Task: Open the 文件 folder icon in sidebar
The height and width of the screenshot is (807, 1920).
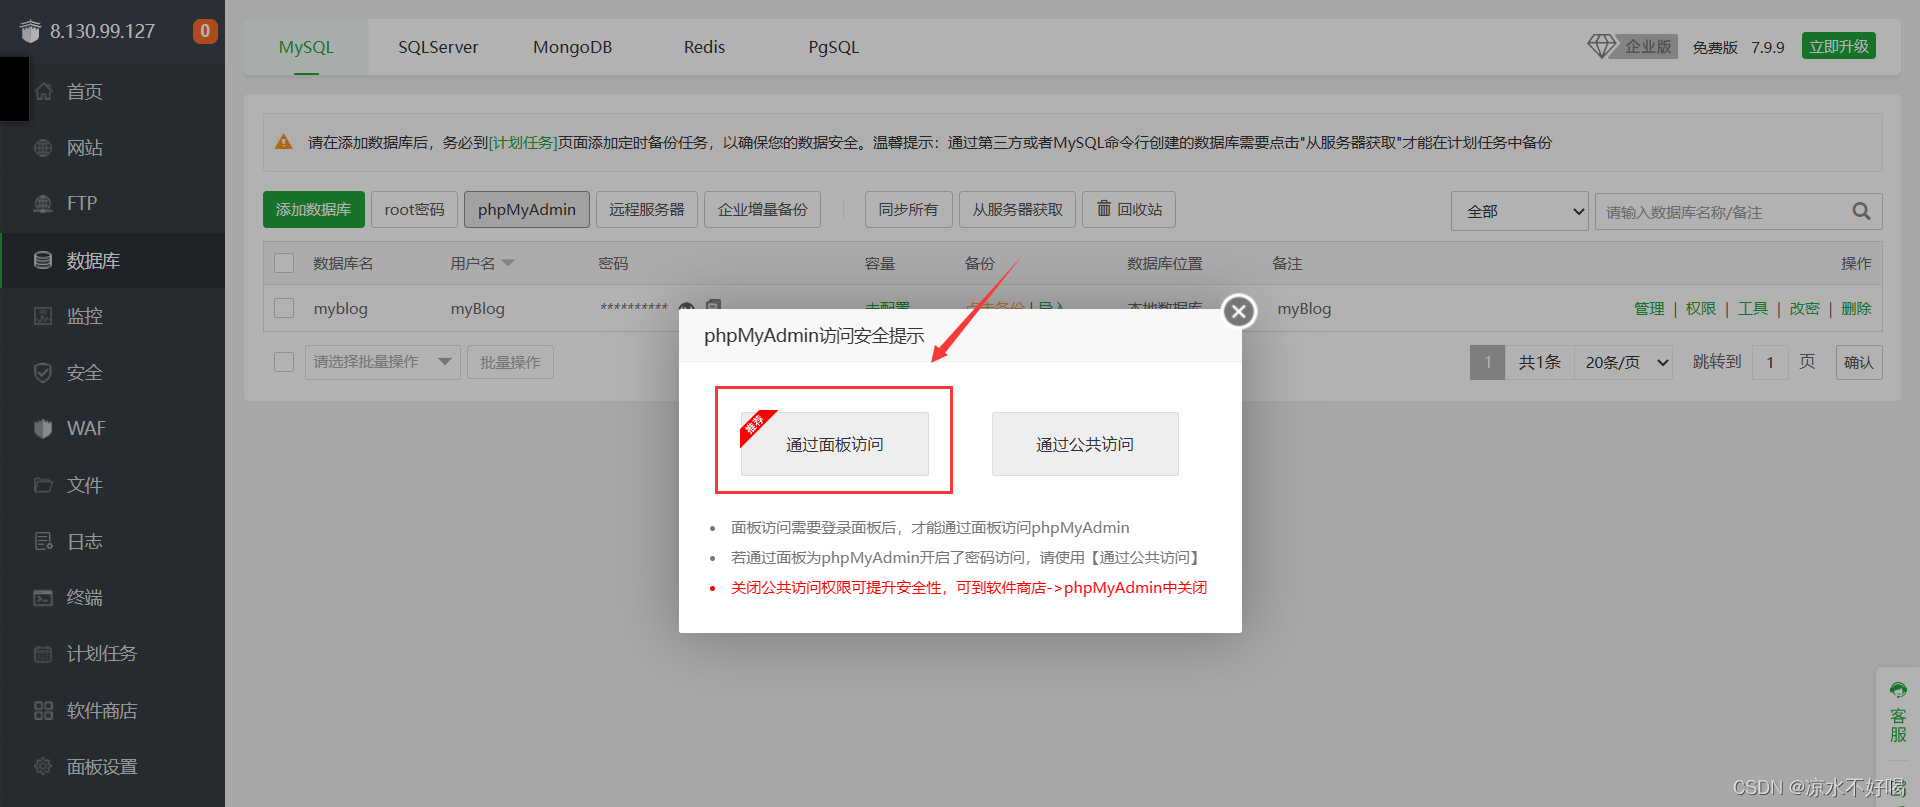Action: click(x=43, y=485)
